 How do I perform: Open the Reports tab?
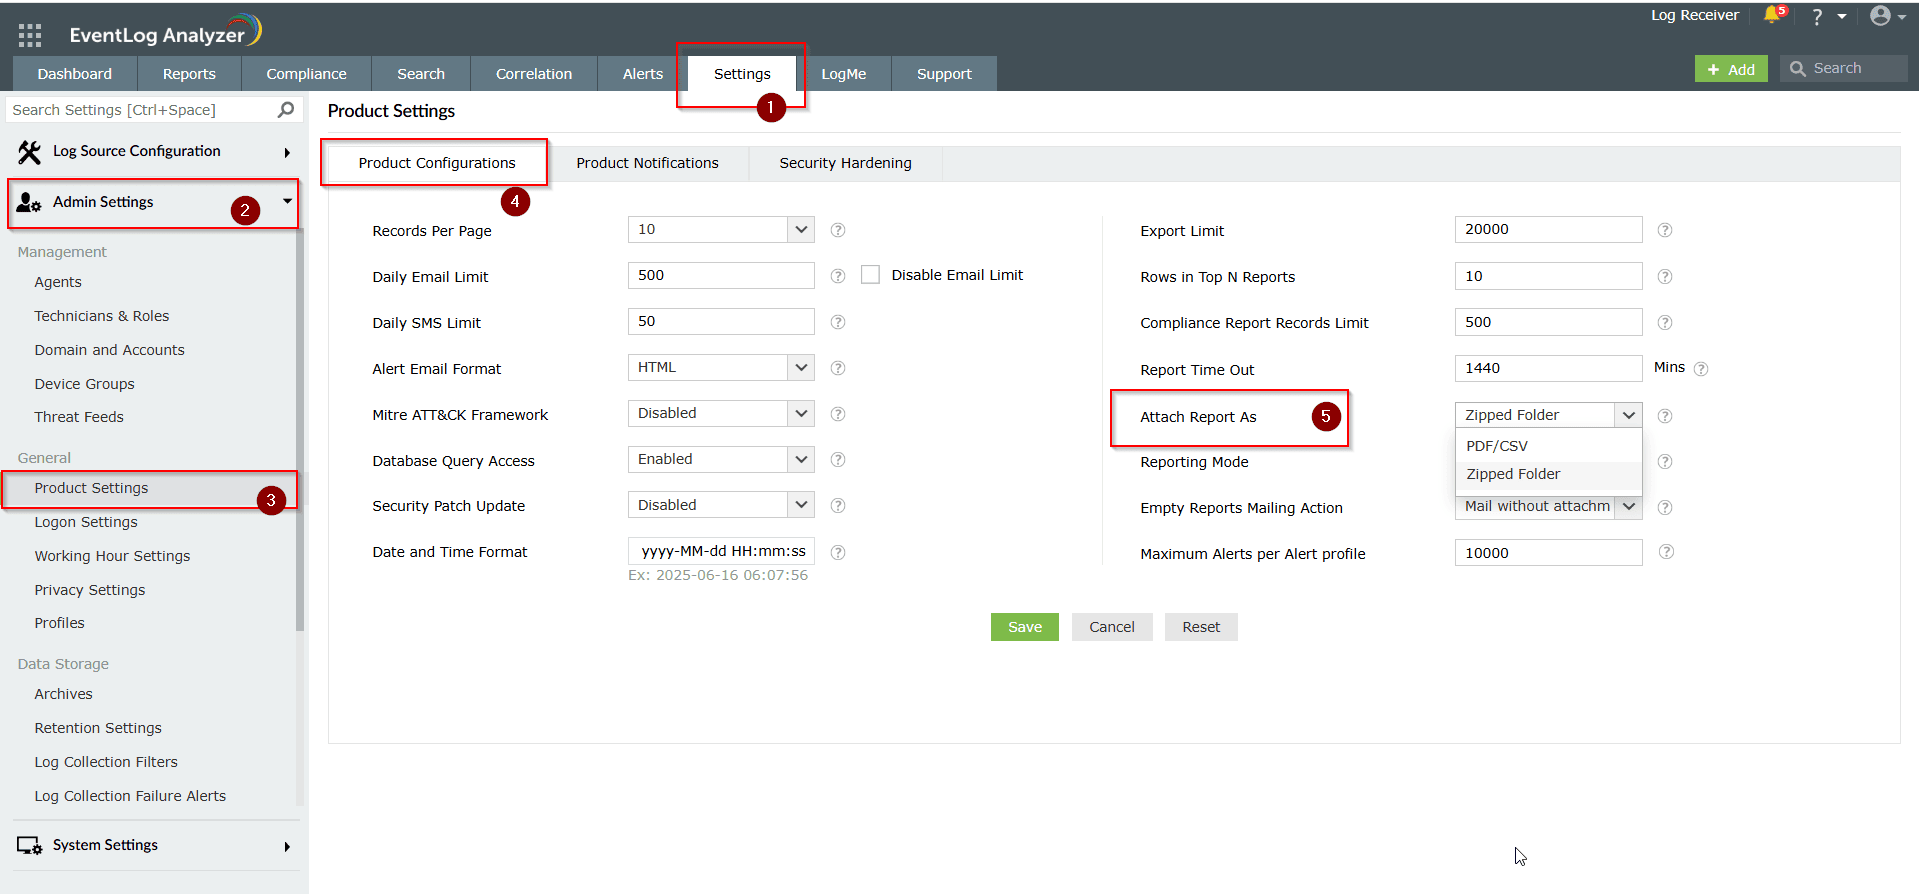click(x=189, y=74)
